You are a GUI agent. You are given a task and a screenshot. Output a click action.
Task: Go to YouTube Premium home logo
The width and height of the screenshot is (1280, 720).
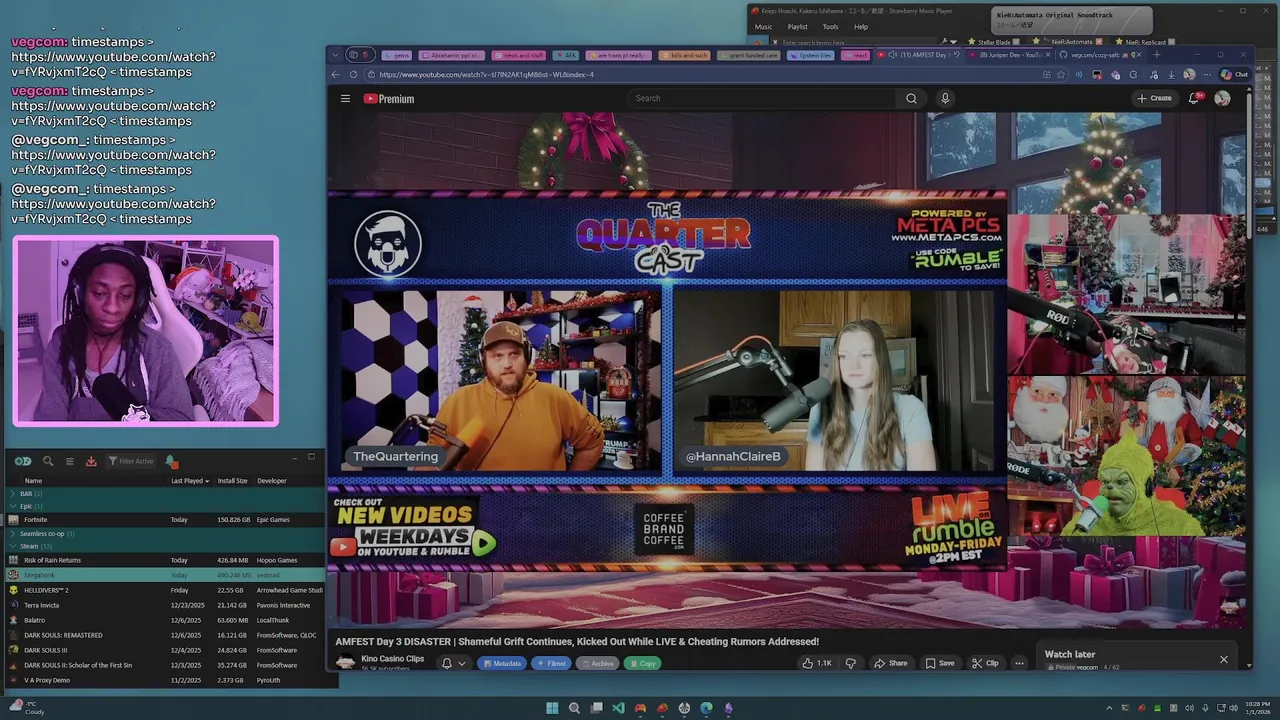[389, 99]
